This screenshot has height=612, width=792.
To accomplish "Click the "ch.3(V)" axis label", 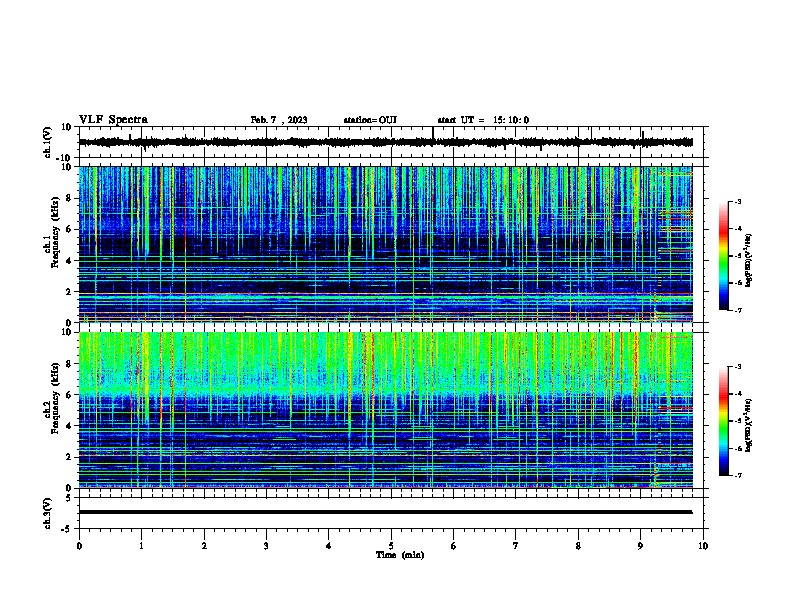I will 47,513.
